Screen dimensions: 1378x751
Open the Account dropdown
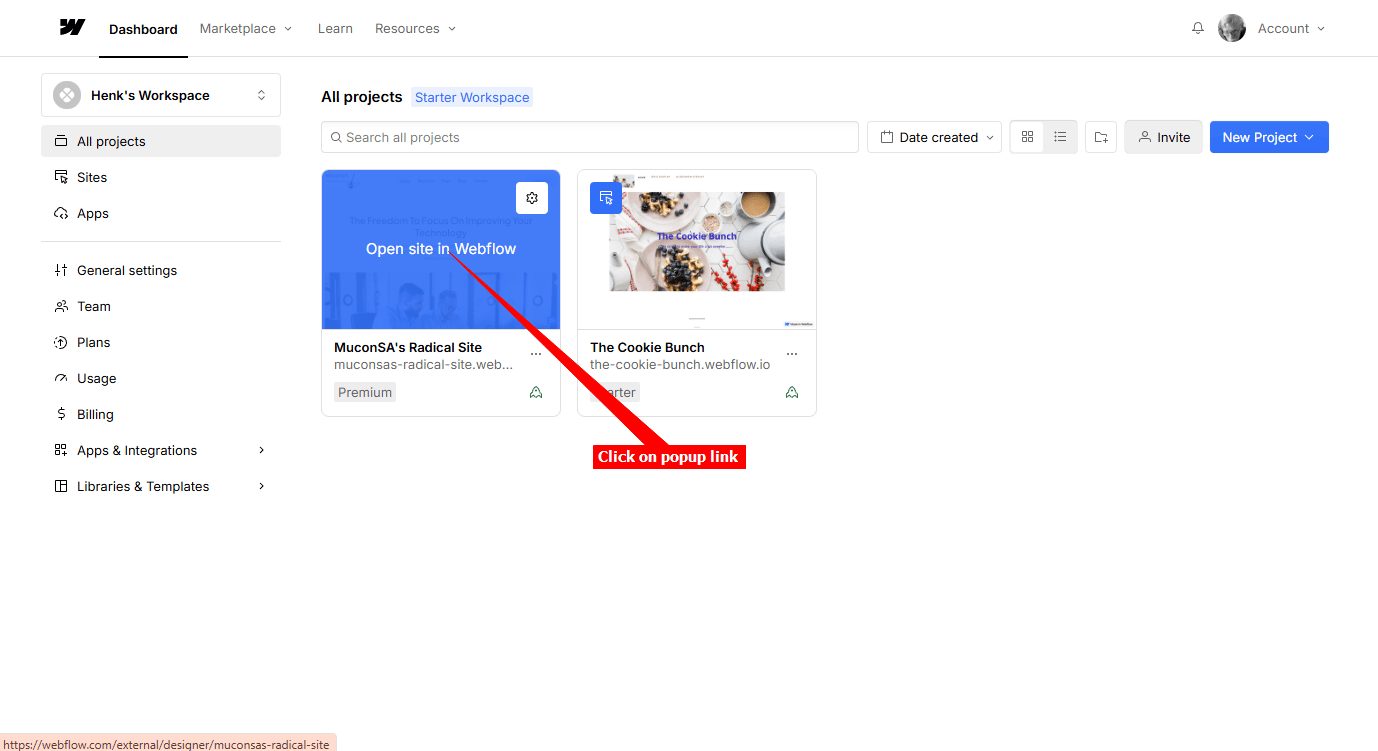(1291, 28)
